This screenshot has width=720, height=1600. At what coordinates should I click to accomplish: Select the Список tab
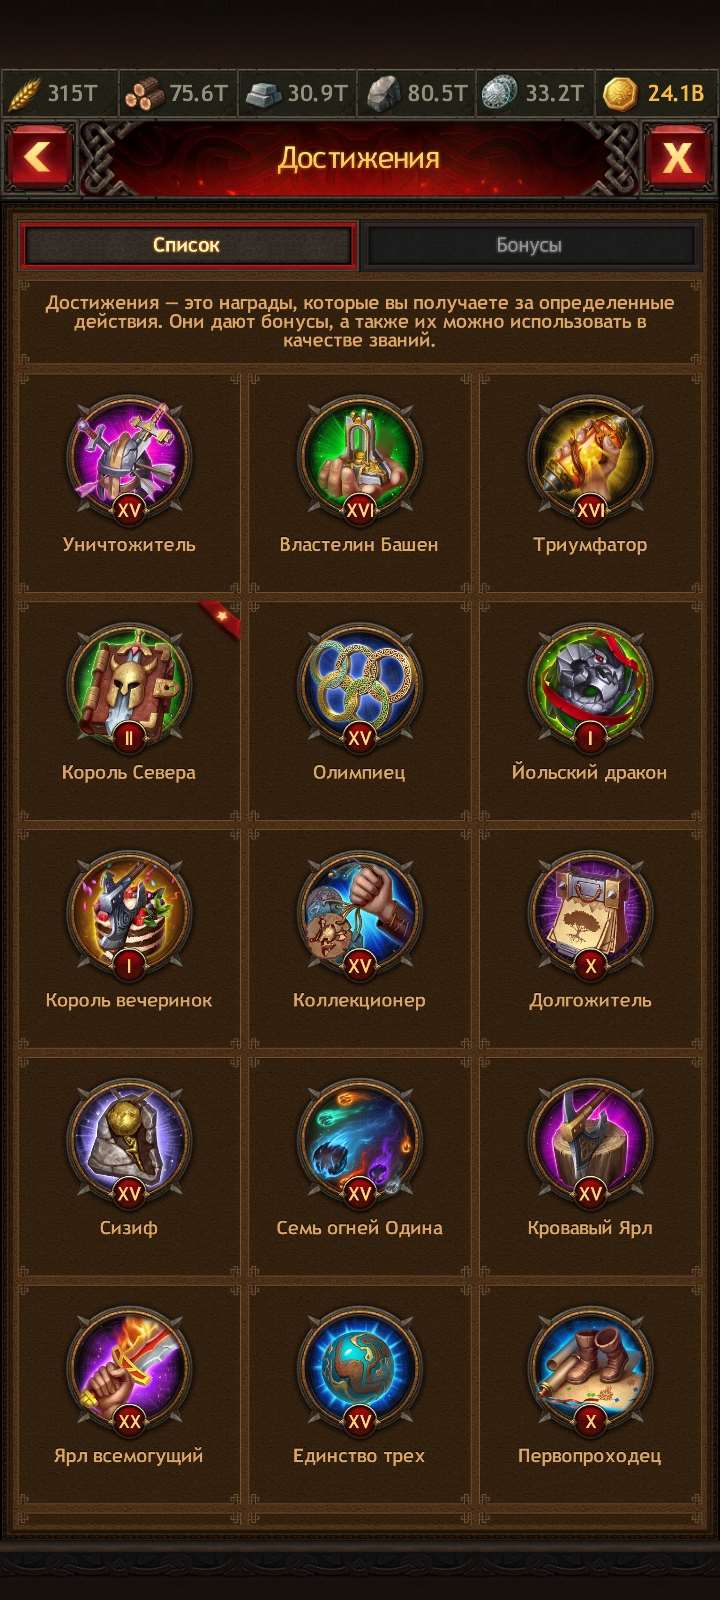[x=187, y=245]
